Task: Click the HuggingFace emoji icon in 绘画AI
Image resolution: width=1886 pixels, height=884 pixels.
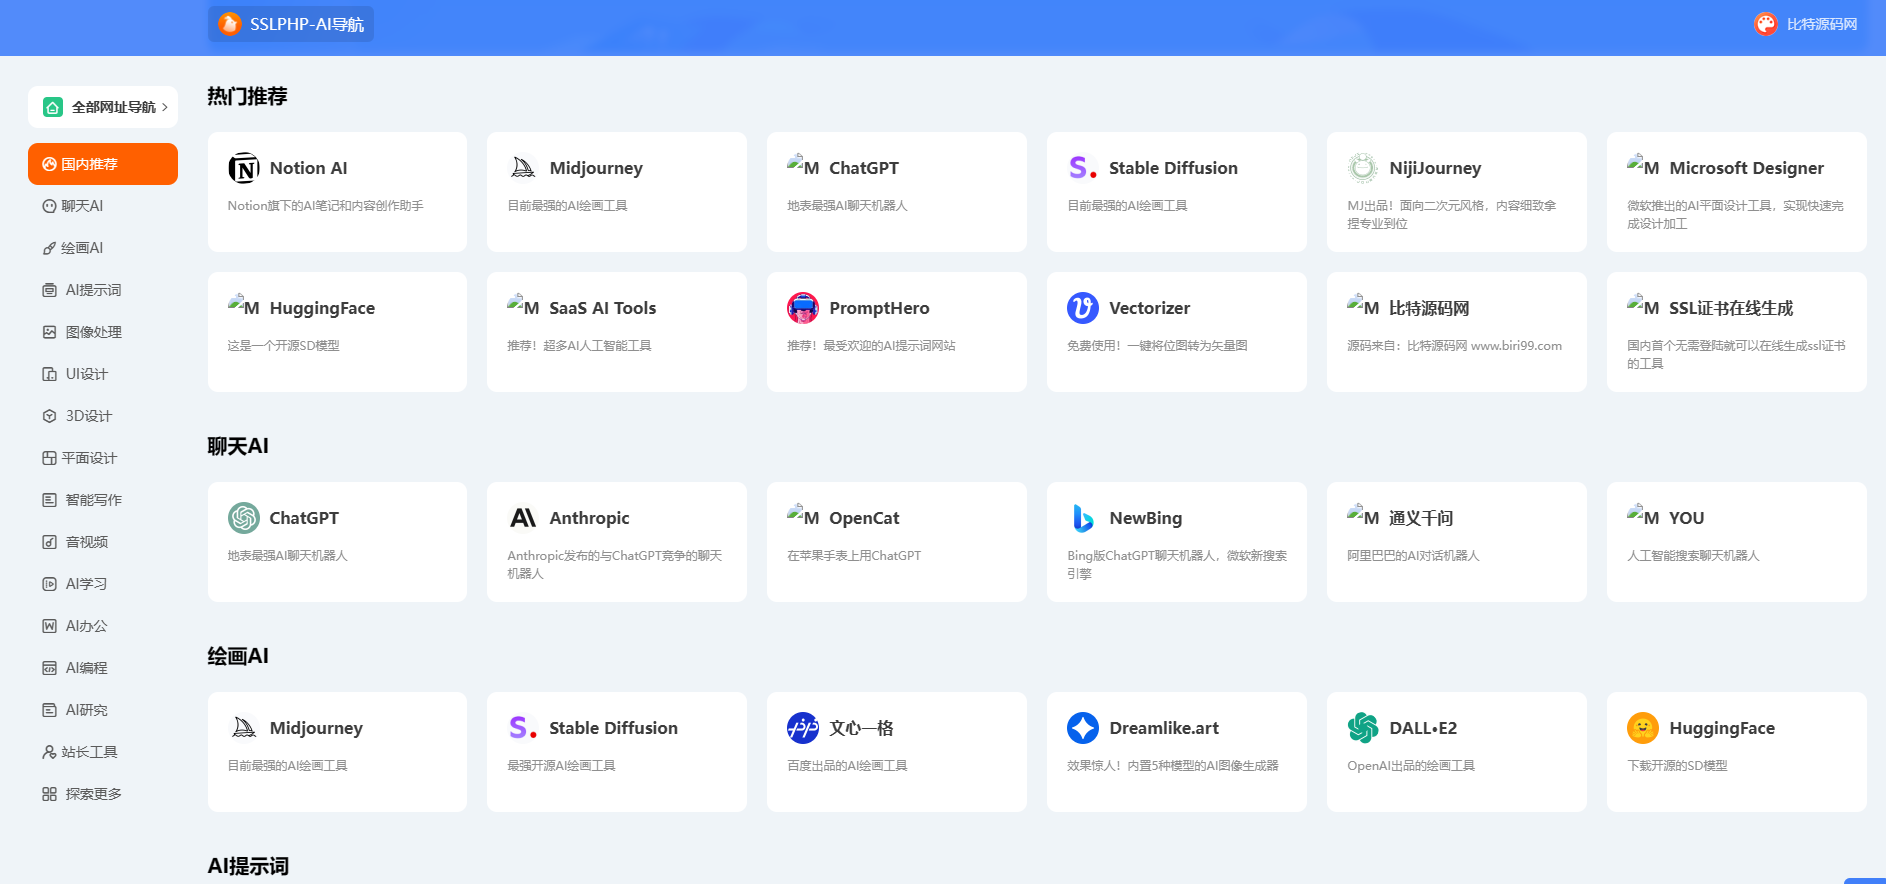Action: click(x=1643, y=728)
